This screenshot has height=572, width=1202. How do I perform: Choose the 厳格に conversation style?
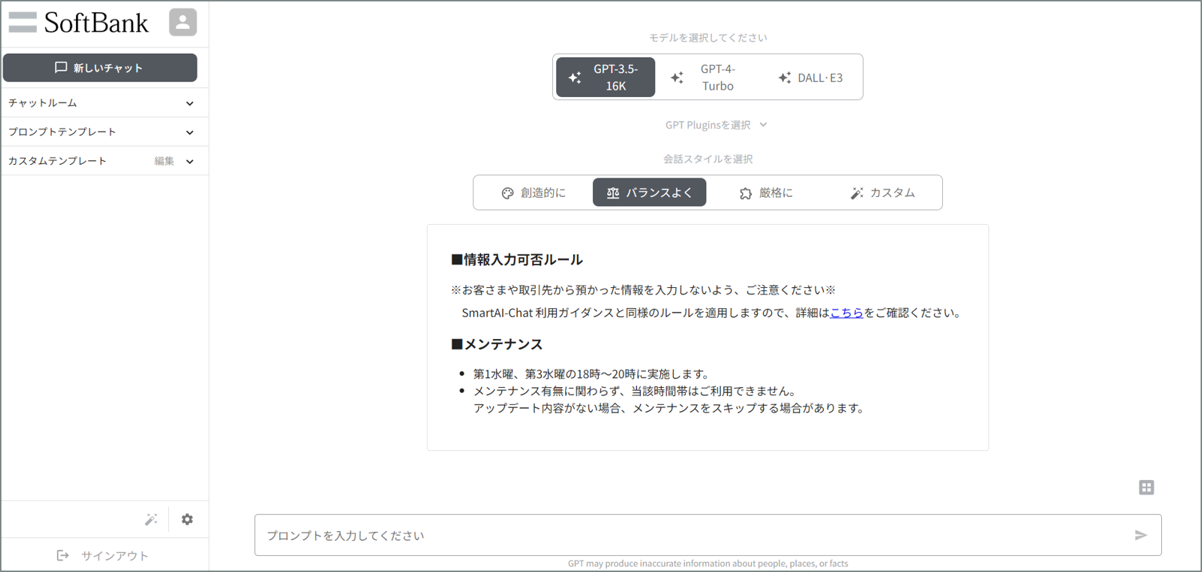pyautogui.click(x=766, y=193)
